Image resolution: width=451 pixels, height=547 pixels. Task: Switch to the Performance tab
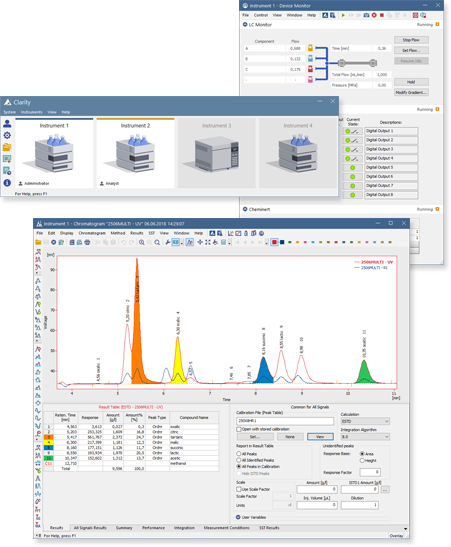click(153, 528)
